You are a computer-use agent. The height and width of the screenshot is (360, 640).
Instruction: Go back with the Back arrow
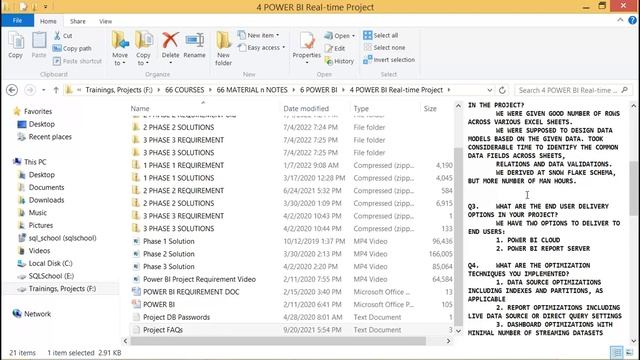(x=12, y=90)
